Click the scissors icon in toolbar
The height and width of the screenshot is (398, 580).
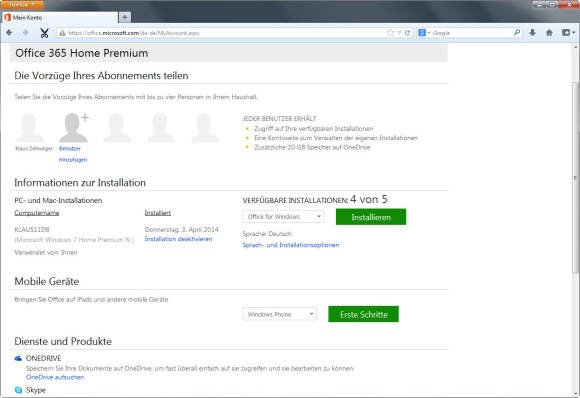click(44, 33)
